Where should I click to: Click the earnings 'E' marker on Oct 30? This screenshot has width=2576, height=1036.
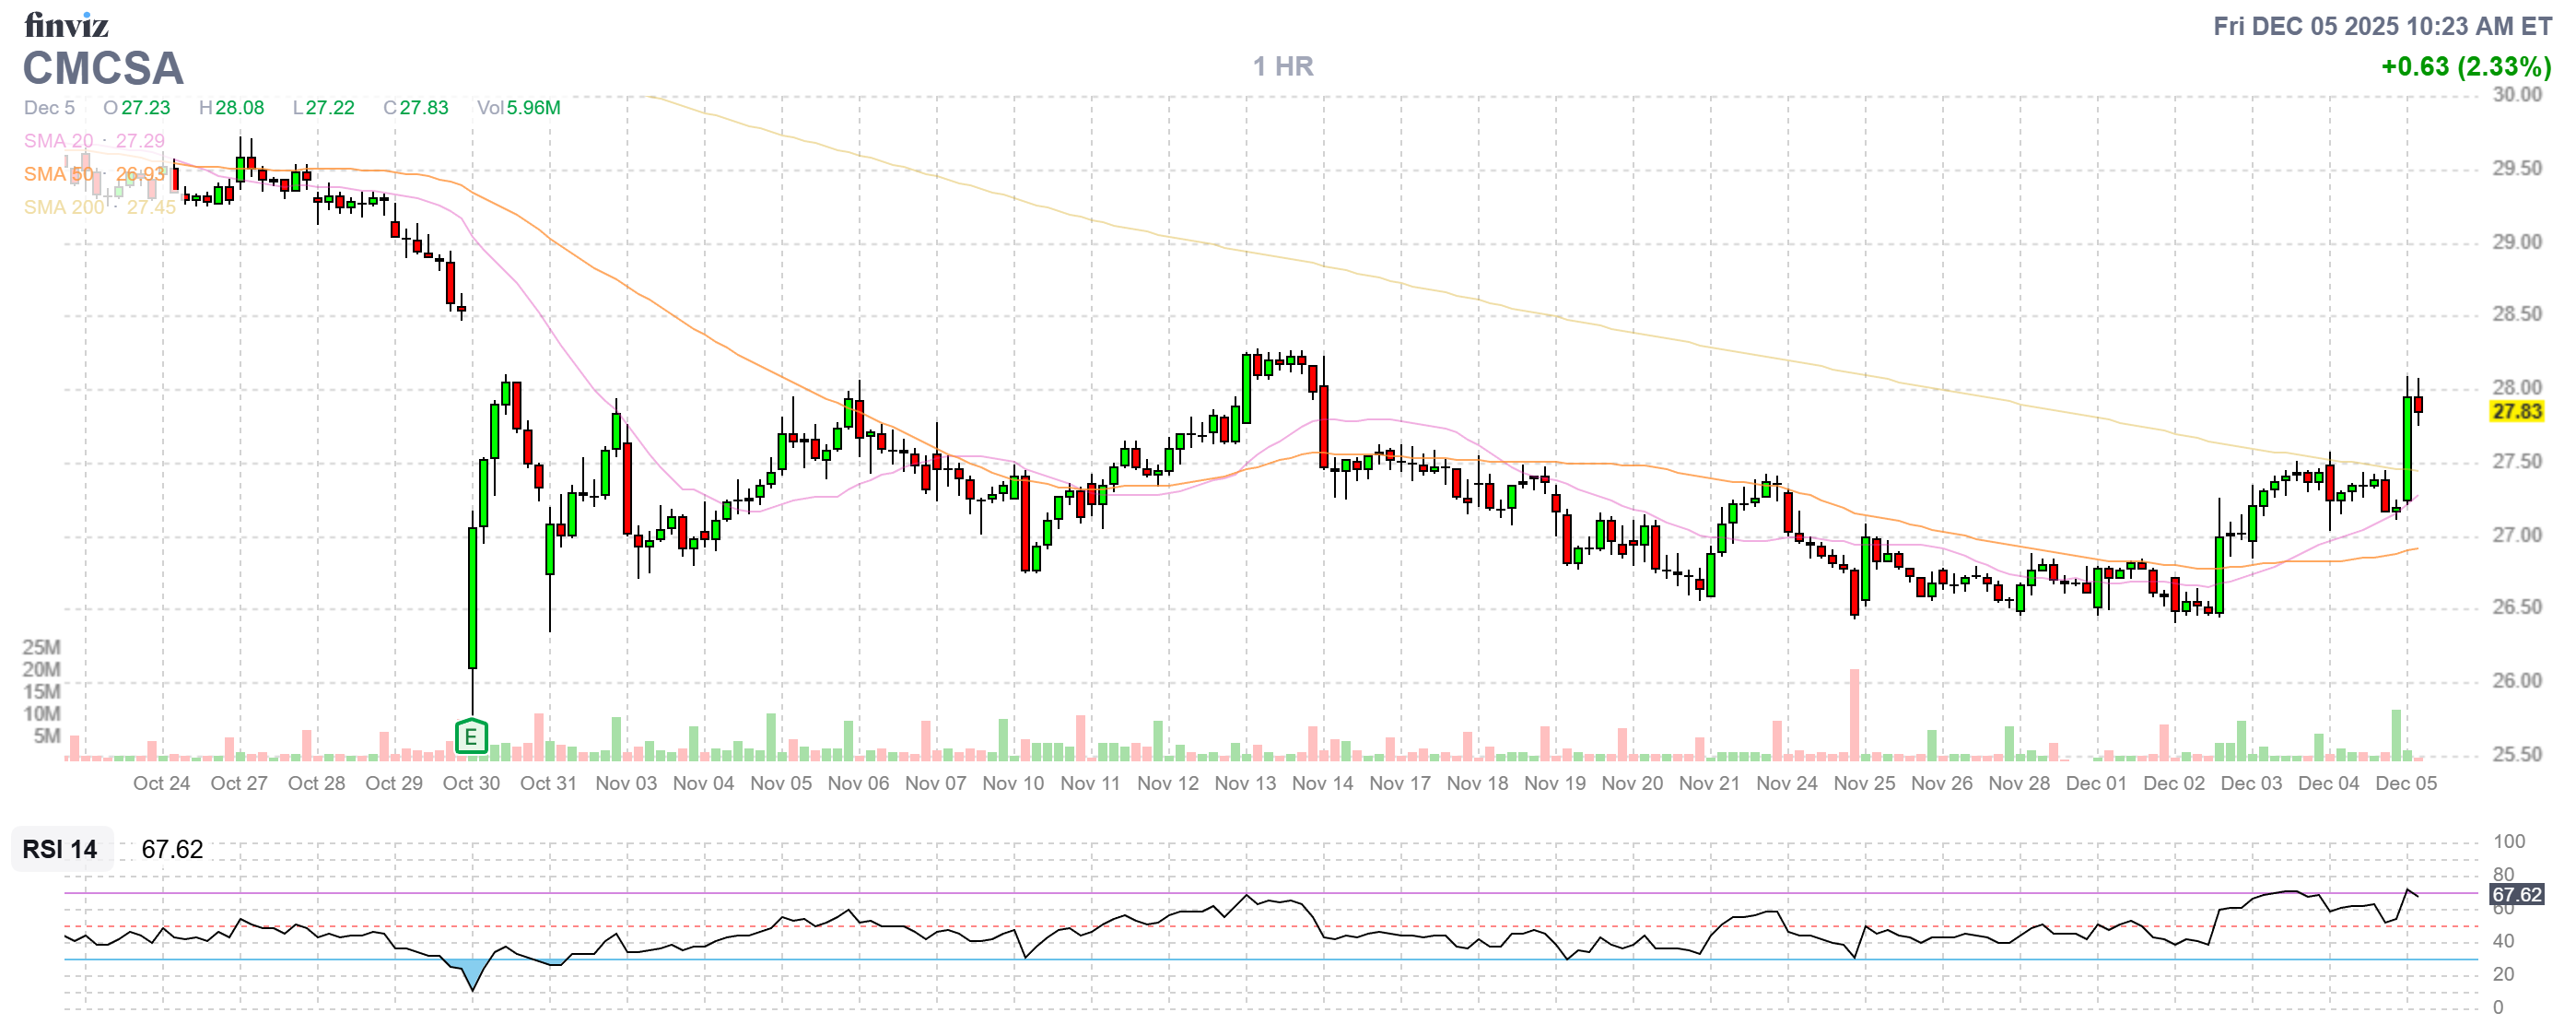pos(471,738)
